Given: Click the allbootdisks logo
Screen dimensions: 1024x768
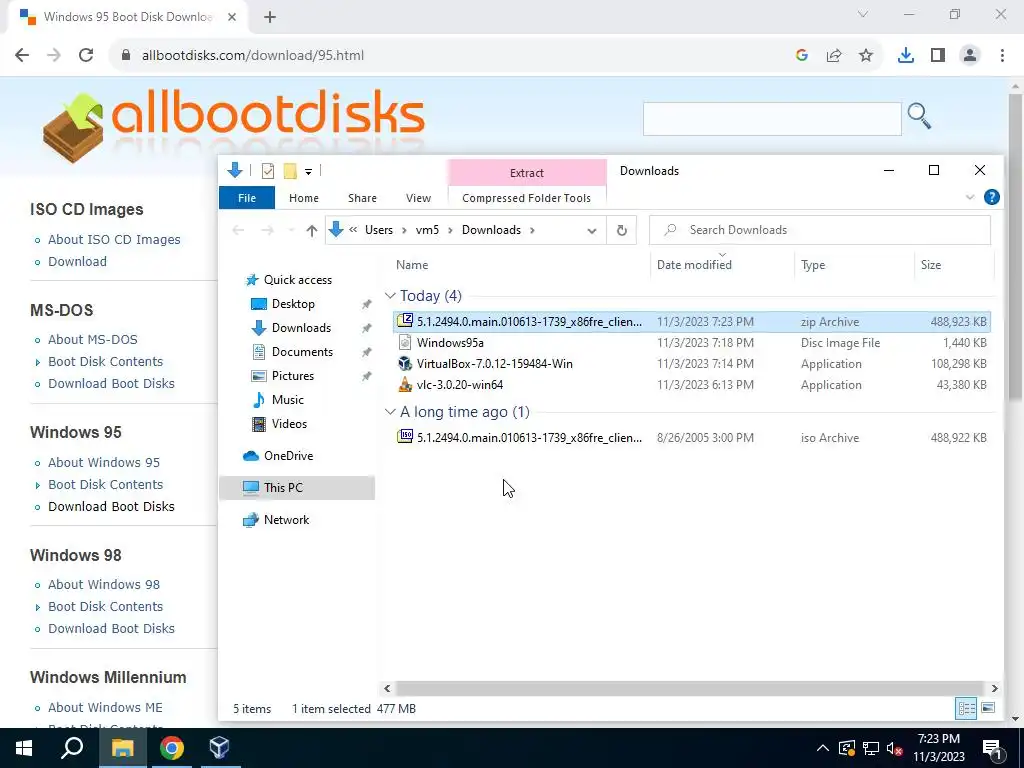Looking at the screenshot, I should click(234, 127).
